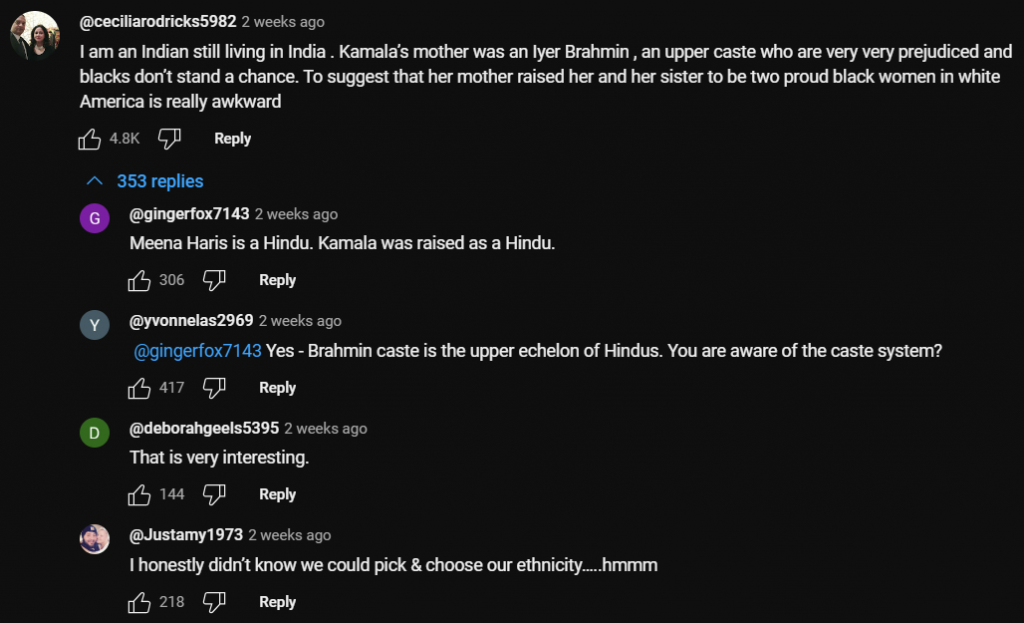Dislike @Justamy1973's reply
This screenshot has width=1024, height=623.
pyautogui.click(x=214, y=602)
